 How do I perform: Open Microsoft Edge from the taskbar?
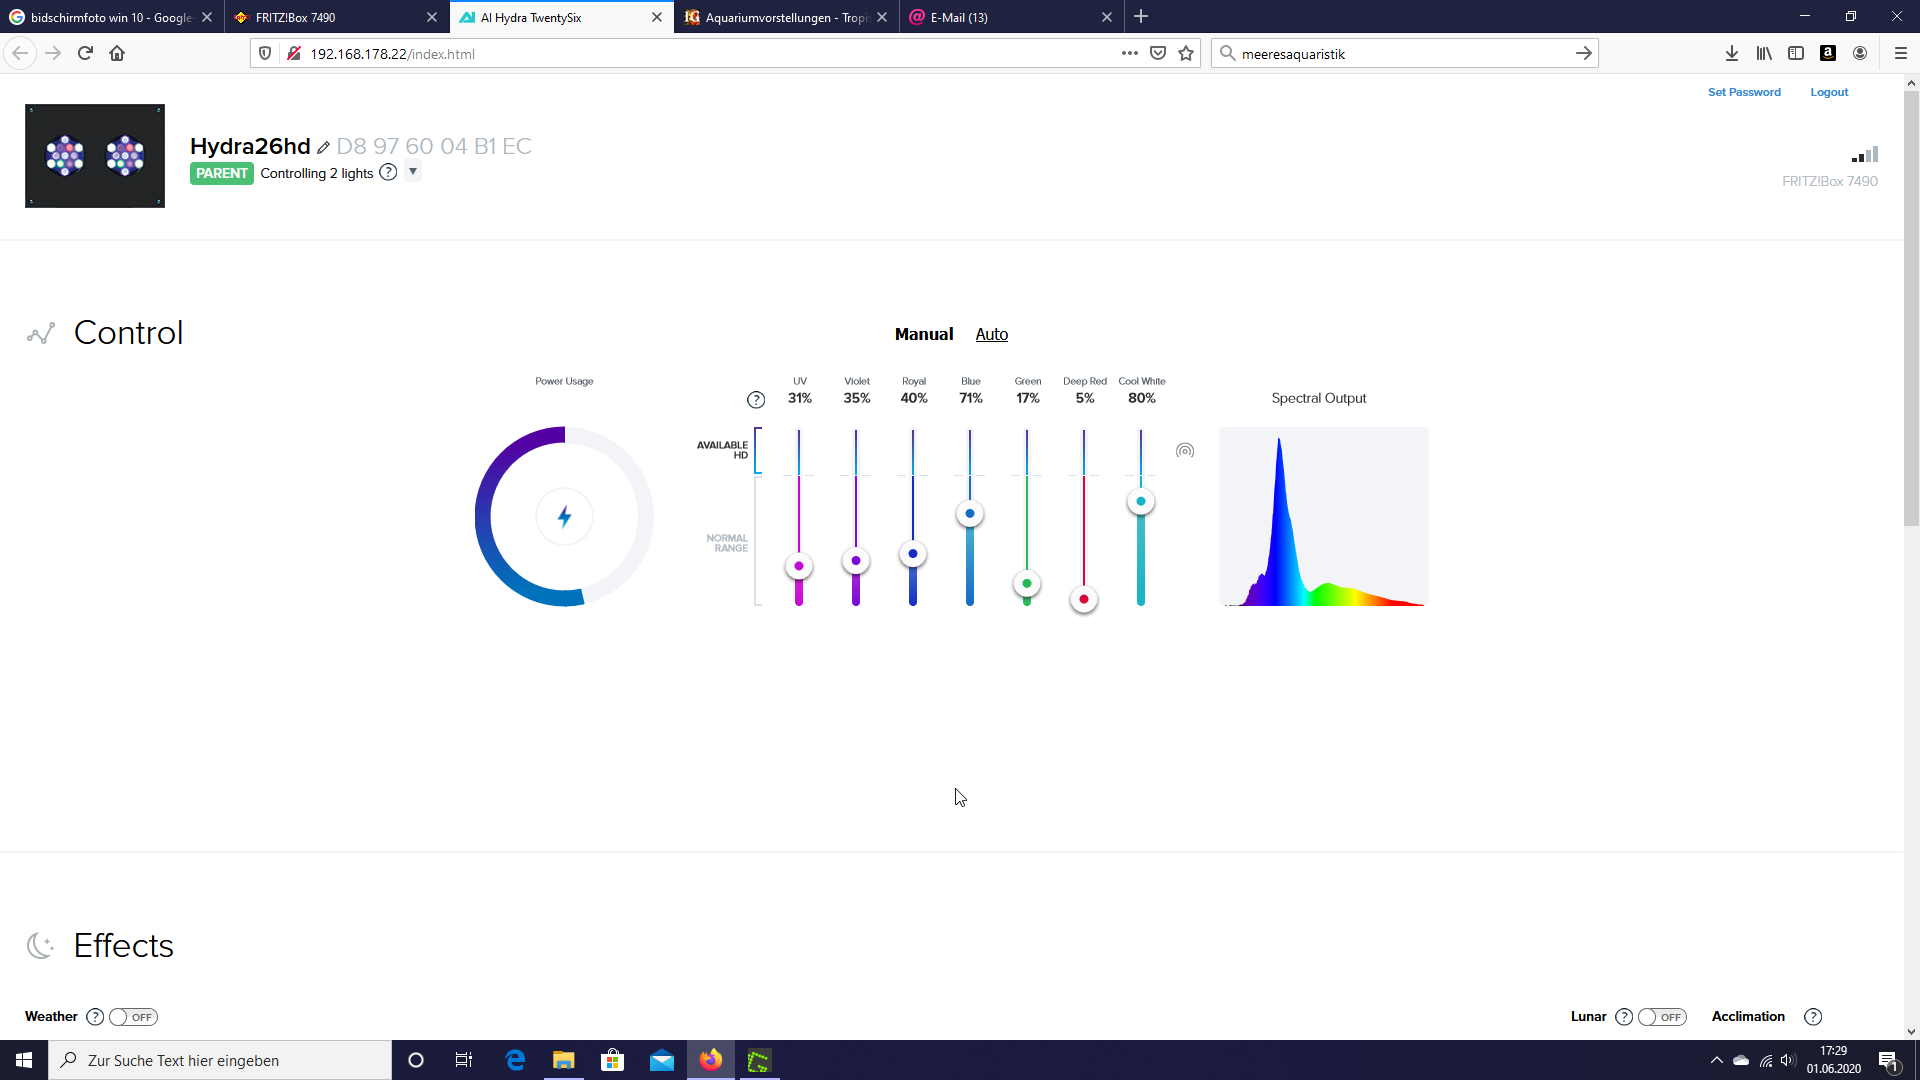coord(515,1060)
